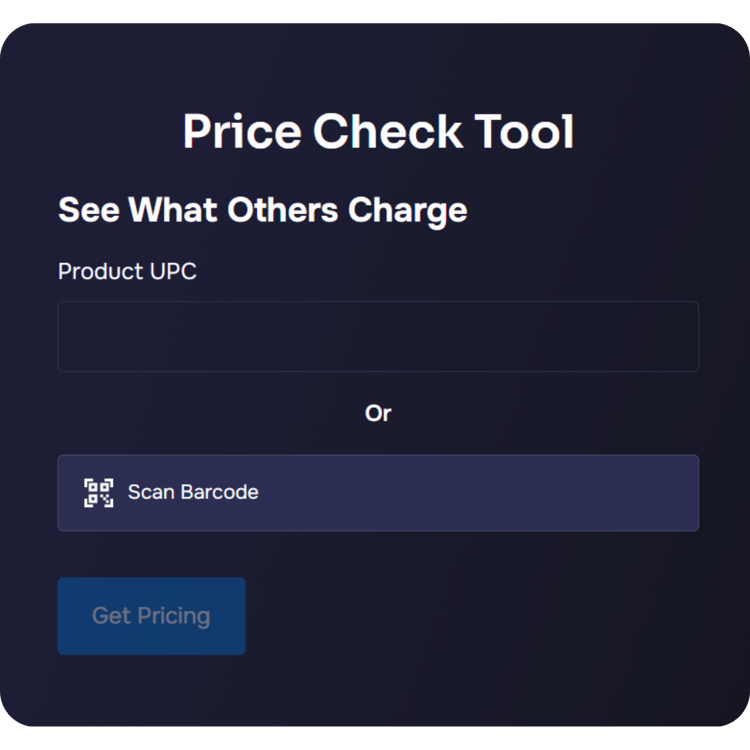Hit the blue Get Pricing button
This screenshot has width=750, height=750.
coord(151,616)
